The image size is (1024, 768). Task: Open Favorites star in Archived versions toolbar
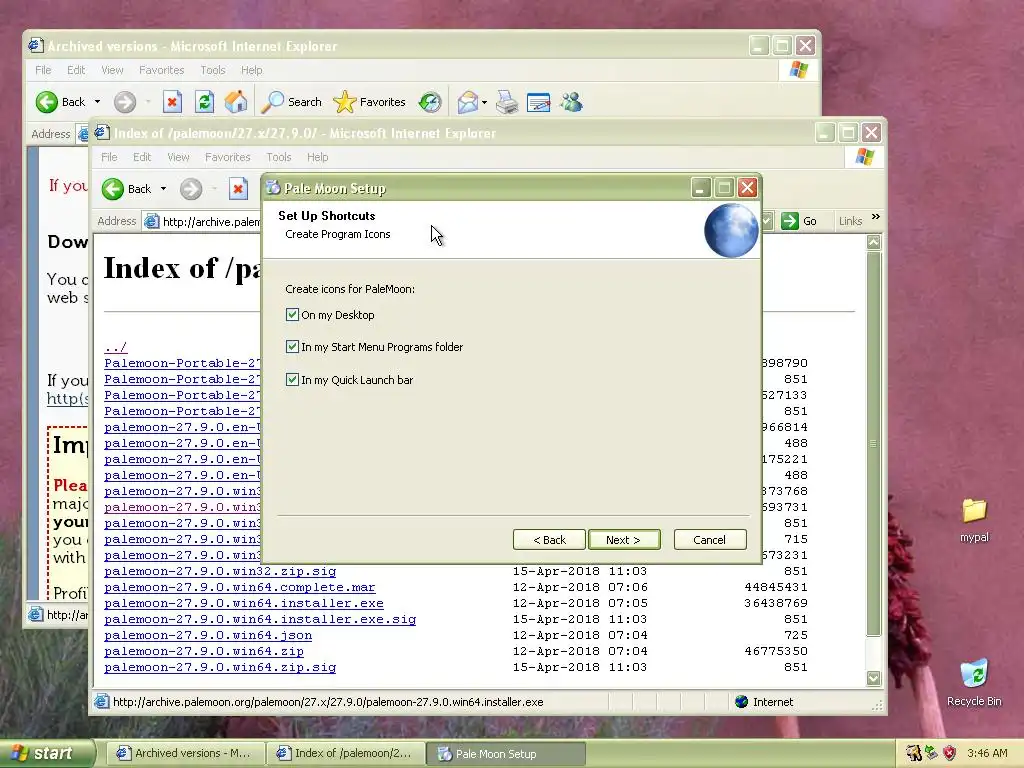tap(370, 102)
